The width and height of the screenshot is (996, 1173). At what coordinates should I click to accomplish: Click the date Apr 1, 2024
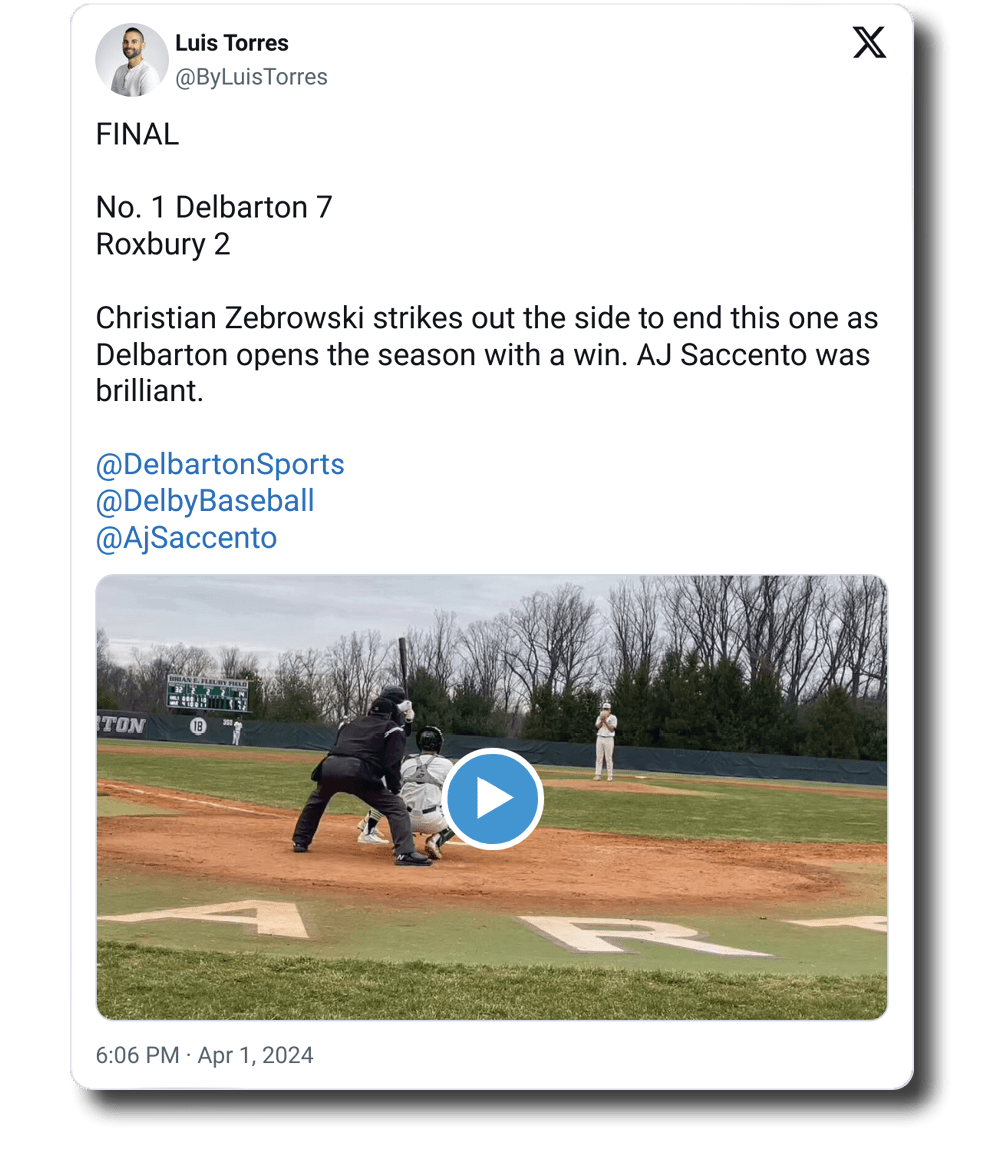click(x=255, y=1055)
